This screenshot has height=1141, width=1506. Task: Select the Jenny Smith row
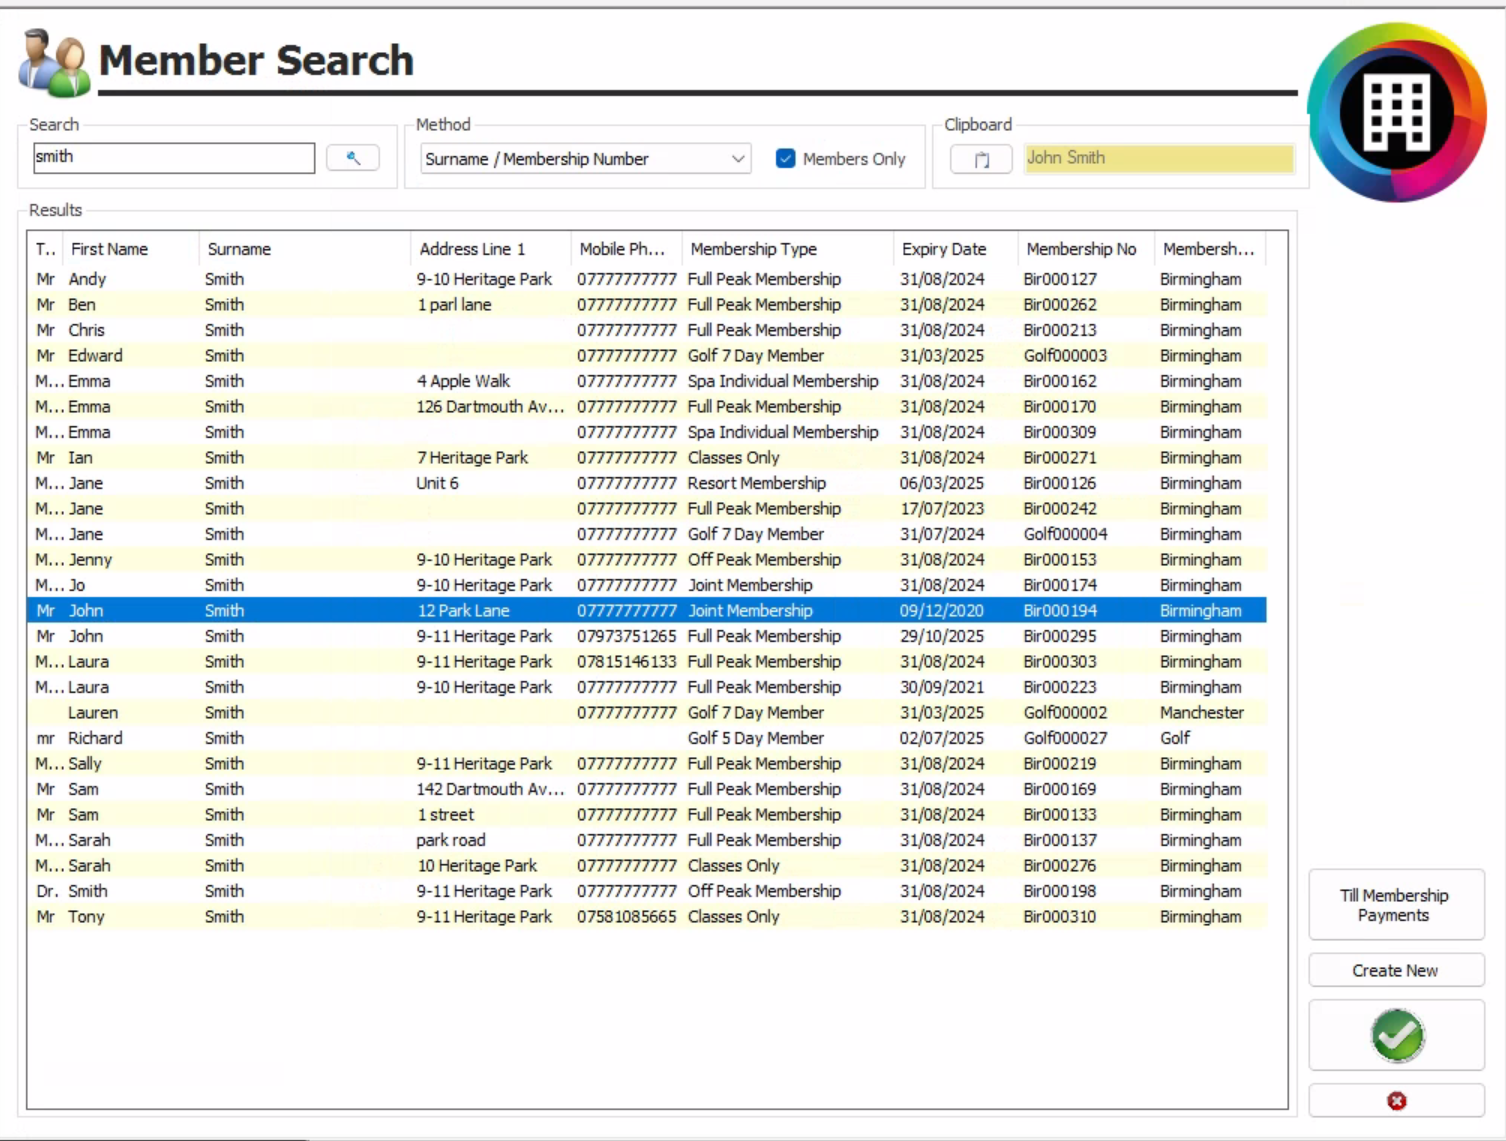647,560
